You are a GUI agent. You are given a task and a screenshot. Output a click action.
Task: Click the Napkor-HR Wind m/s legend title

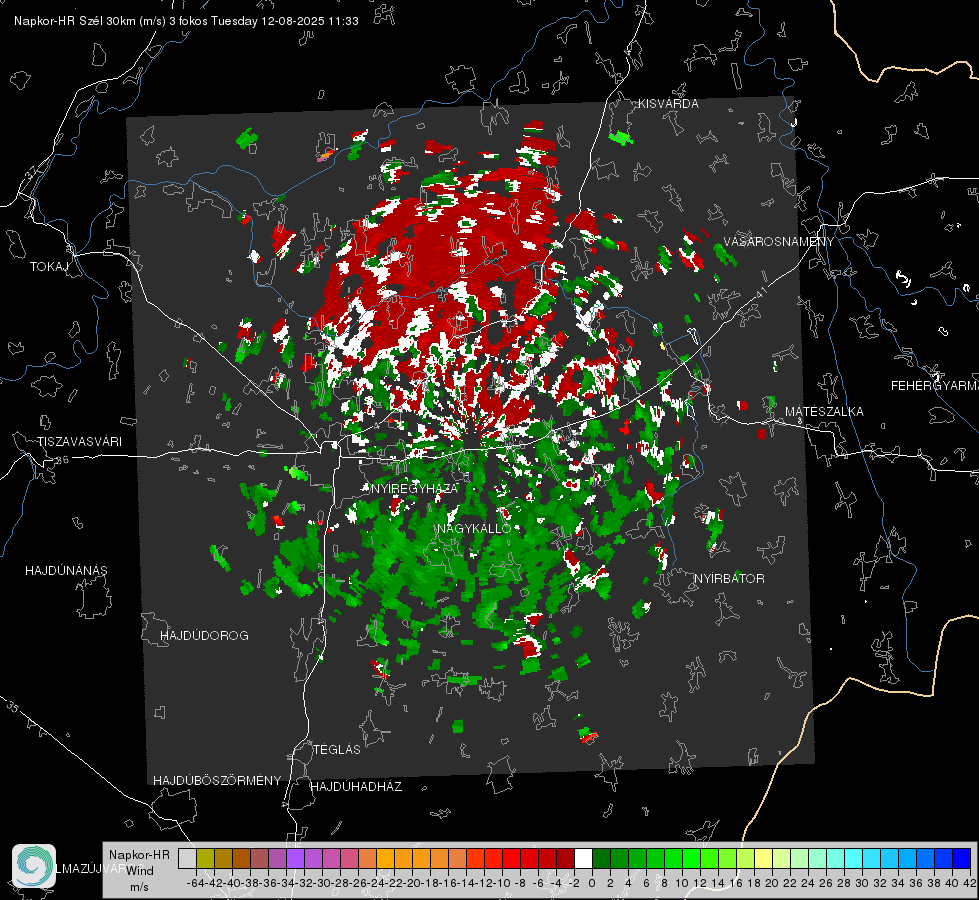[x=139, y=871]
